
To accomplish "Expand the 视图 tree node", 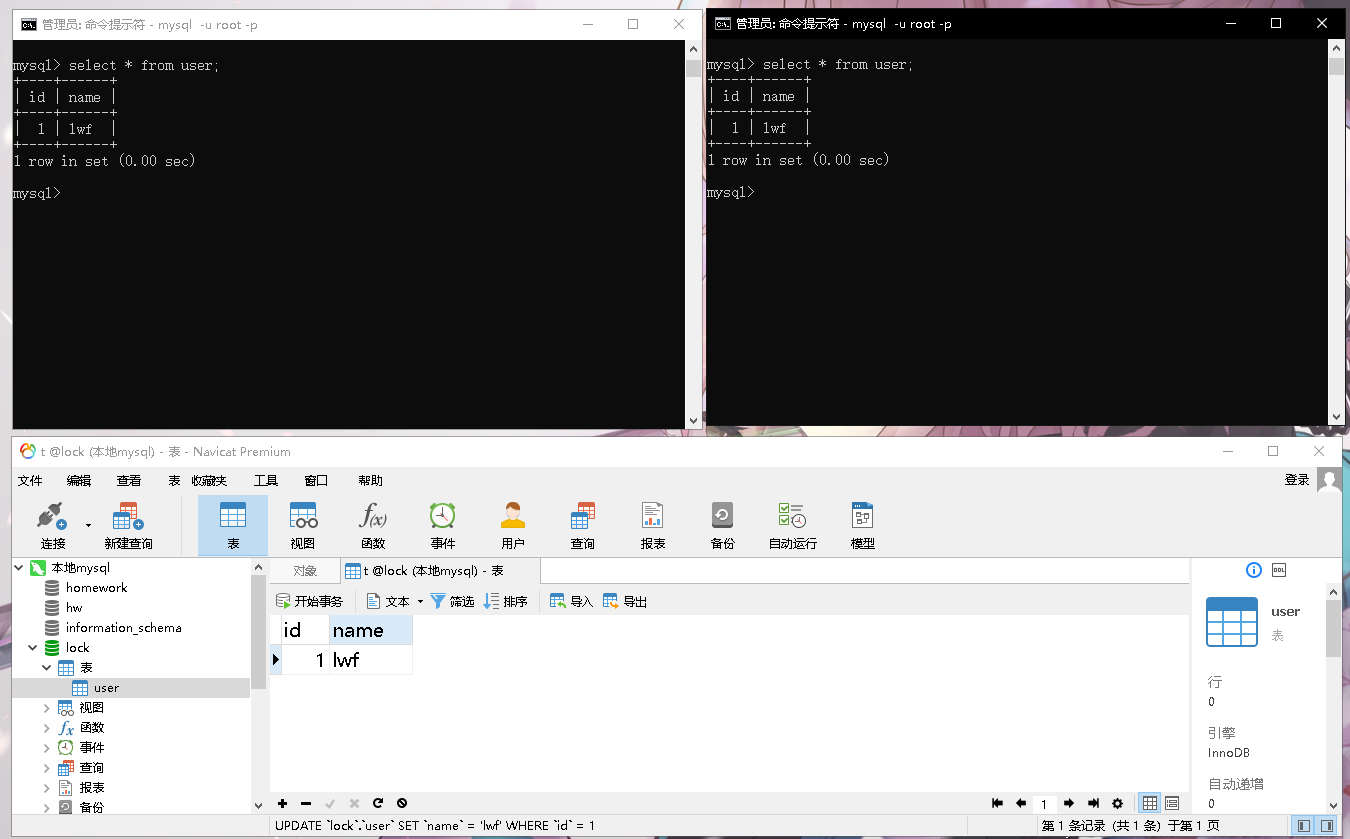I will [46, 707].
